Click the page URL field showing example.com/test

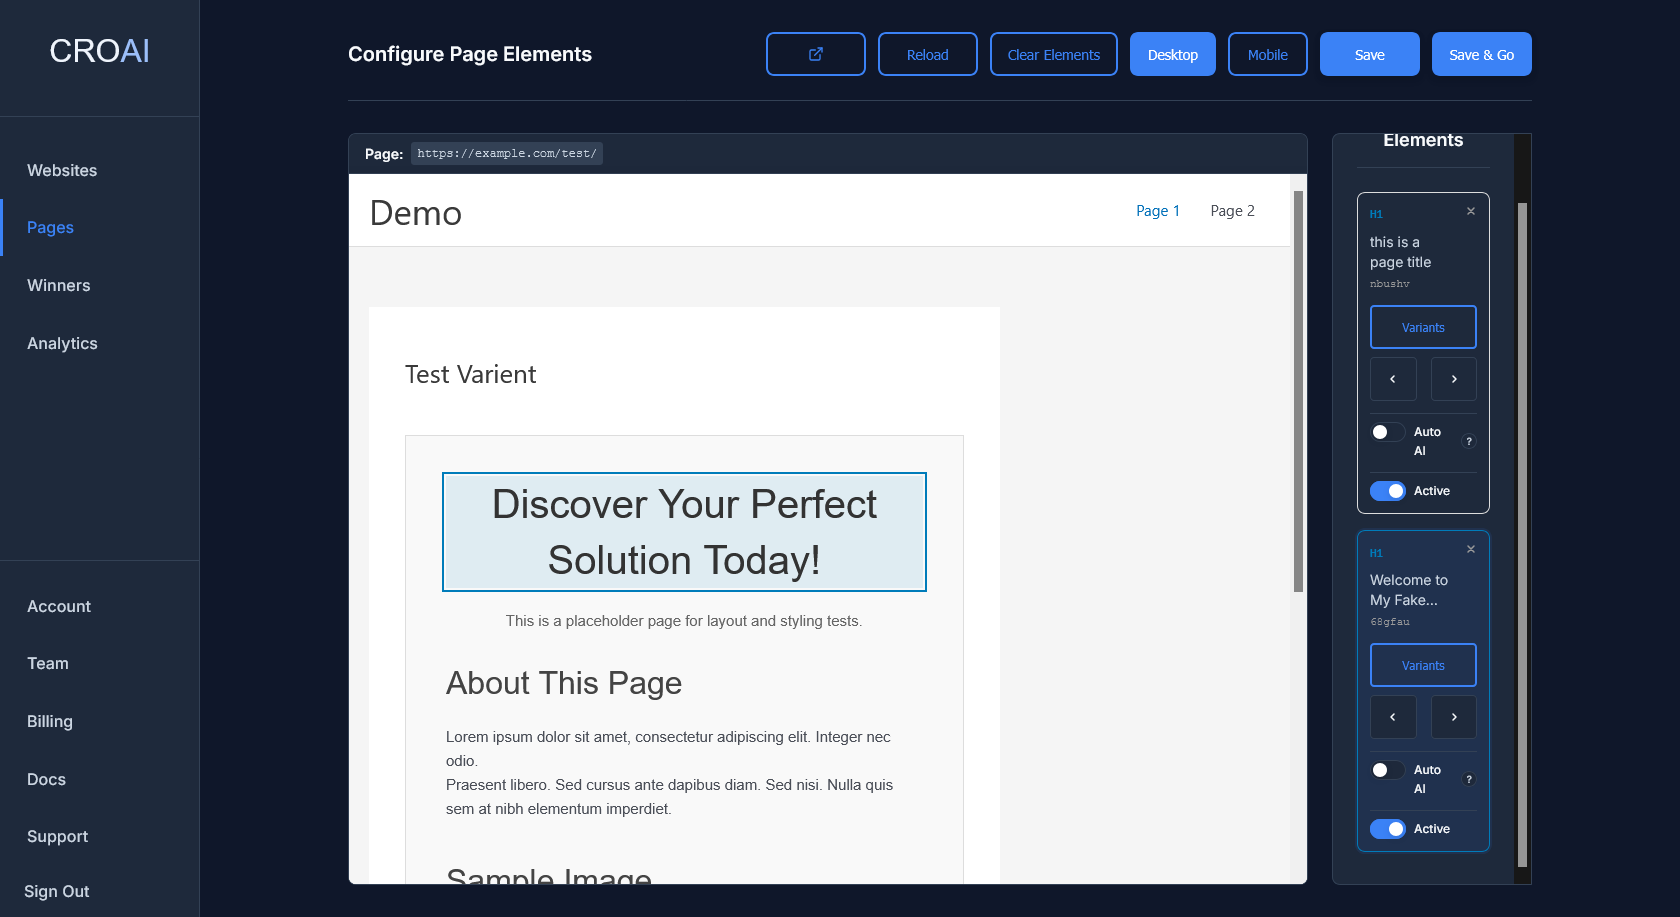[506, 153]
